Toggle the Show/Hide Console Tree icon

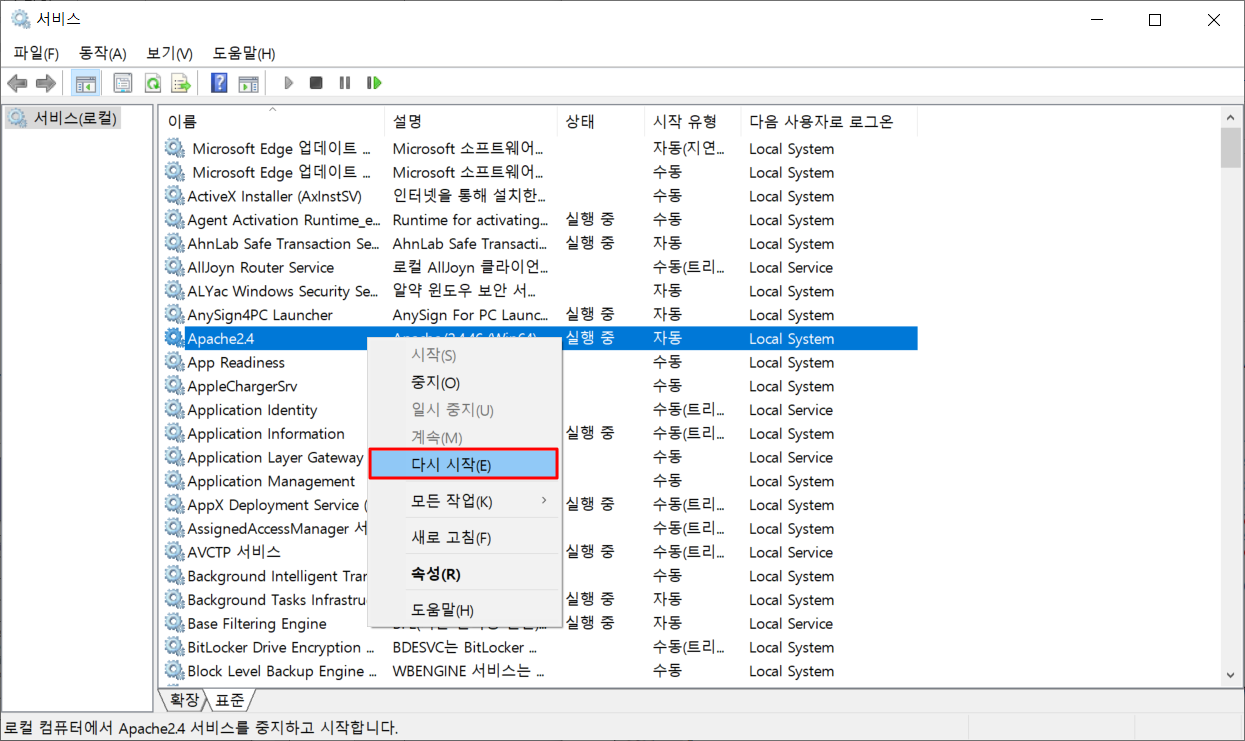86,83
